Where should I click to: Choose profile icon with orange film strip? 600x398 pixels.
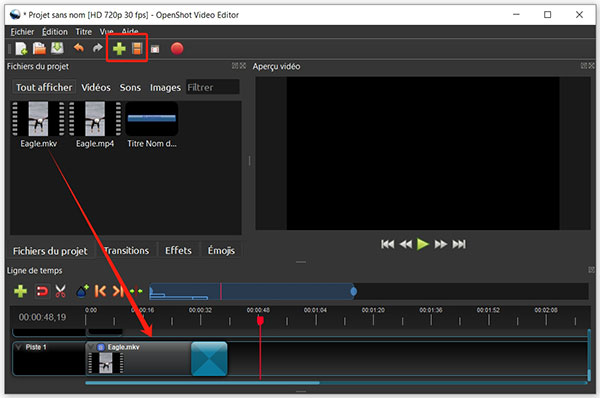pos(137,49)
